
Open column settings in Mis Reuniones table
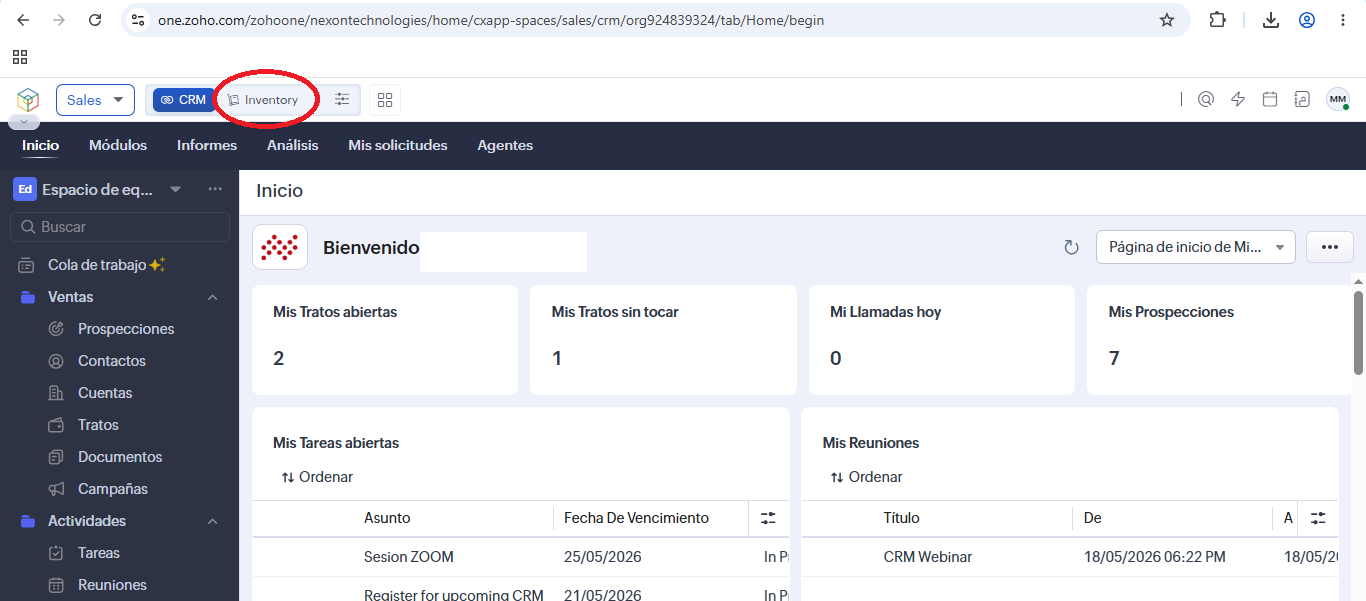click(x=1318, y=518)
